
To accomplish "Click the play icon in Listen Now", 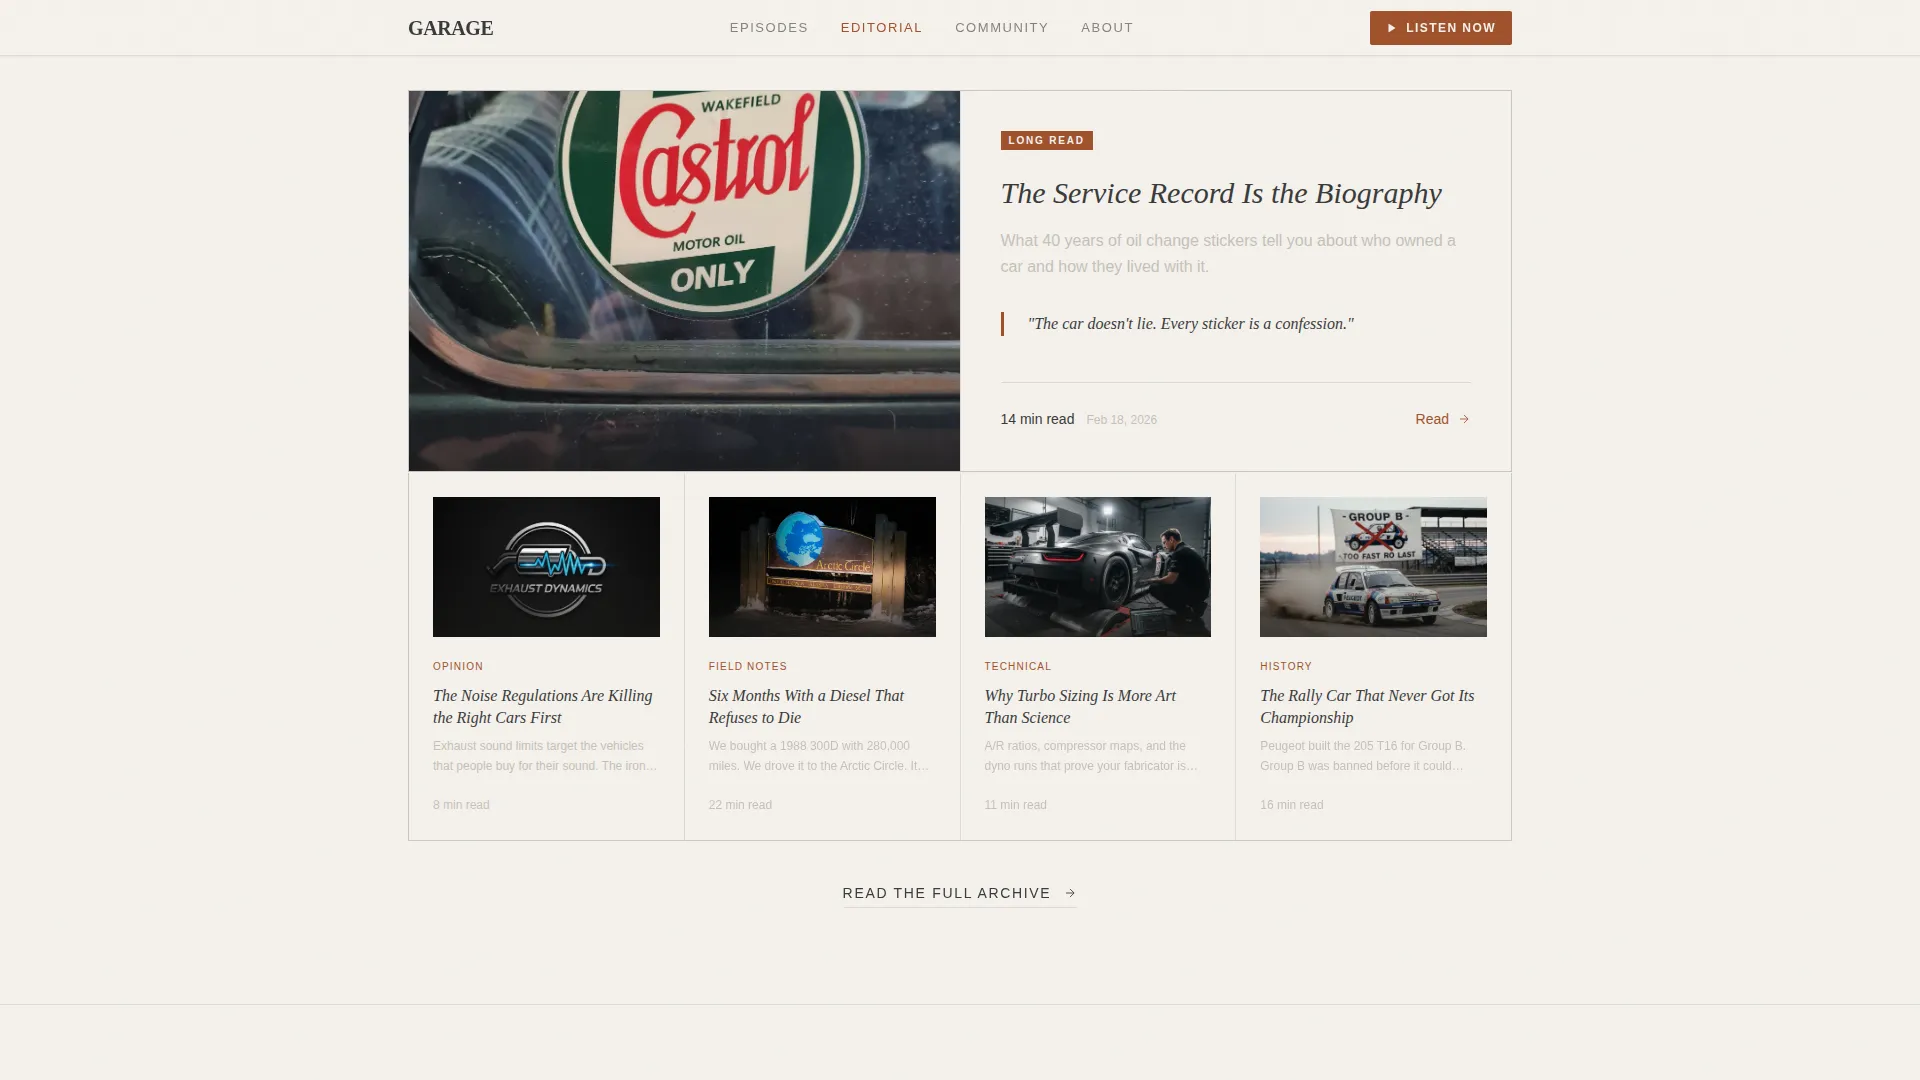I will tap(1391, 28).
